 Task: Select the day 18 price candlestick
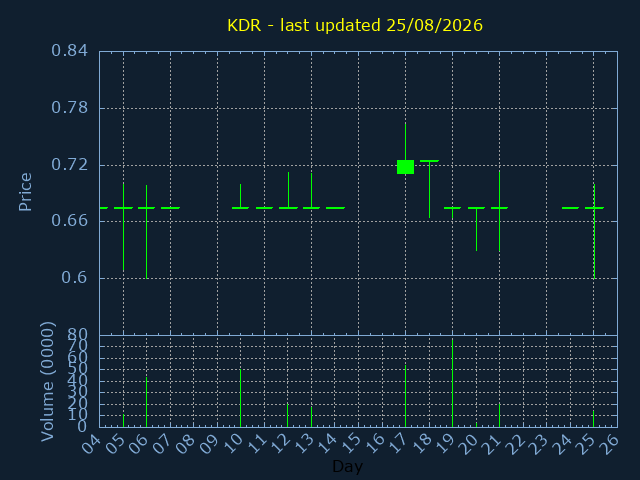click(429, 189)
